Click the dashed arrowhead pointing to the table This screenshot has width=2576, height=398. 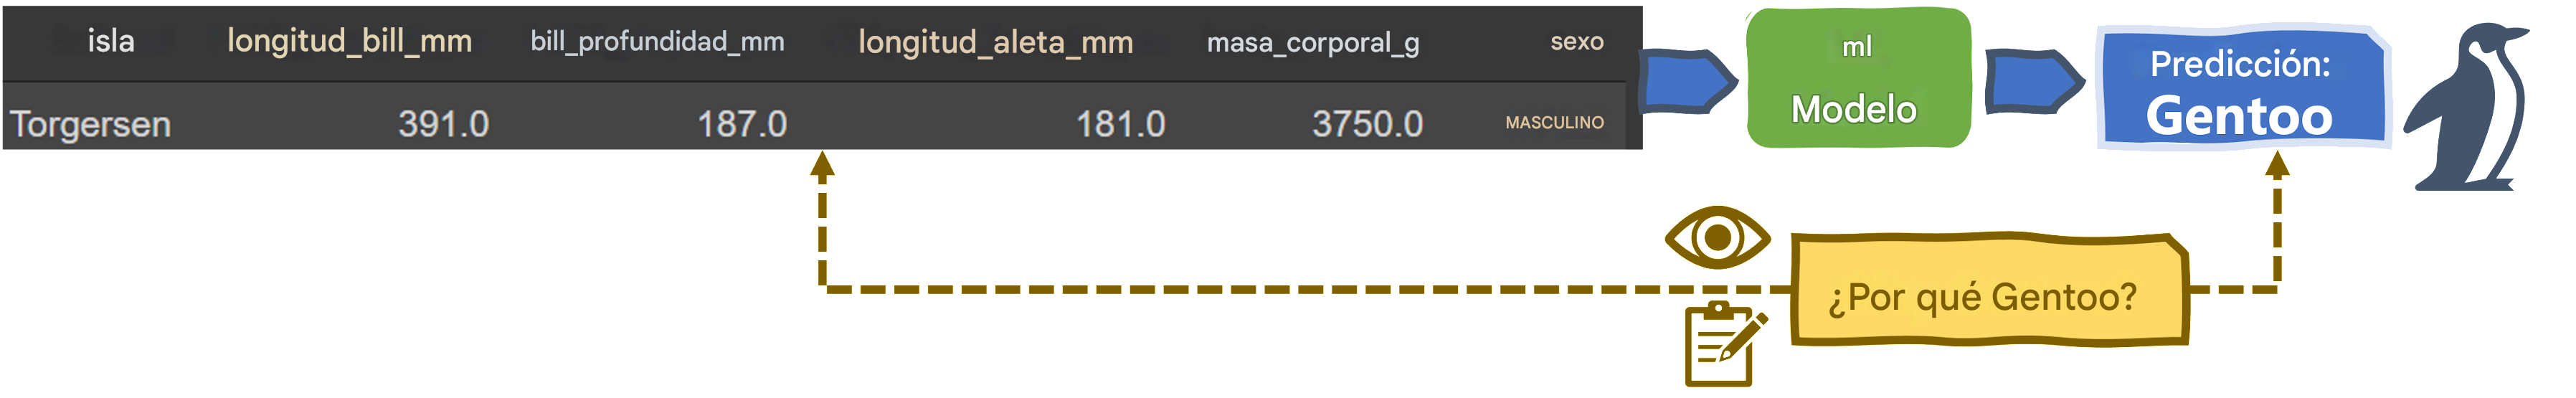pos(822,166)
